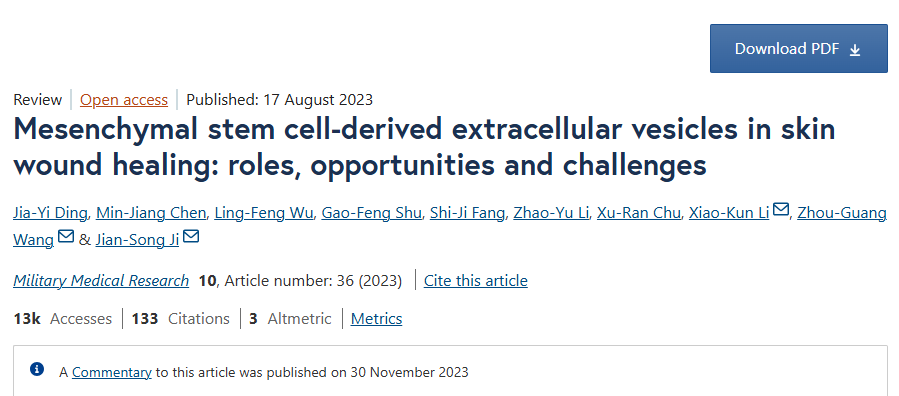Click the Xiao-Kun Li author name
This screenshot has width=899, height=396.
729,213
